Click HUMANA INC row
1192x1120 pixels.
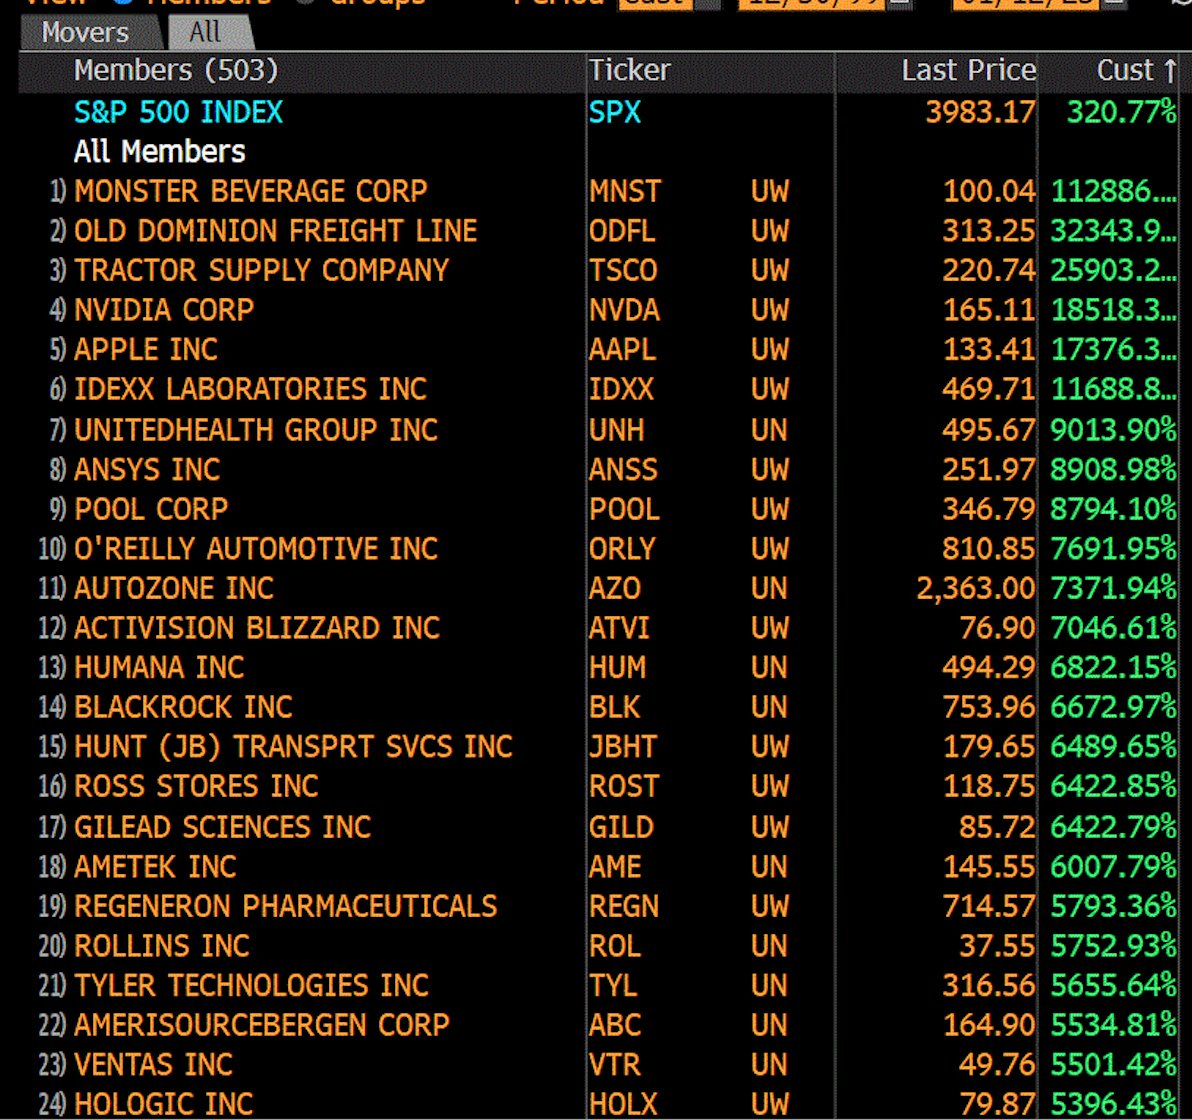[x=160, y=668]
